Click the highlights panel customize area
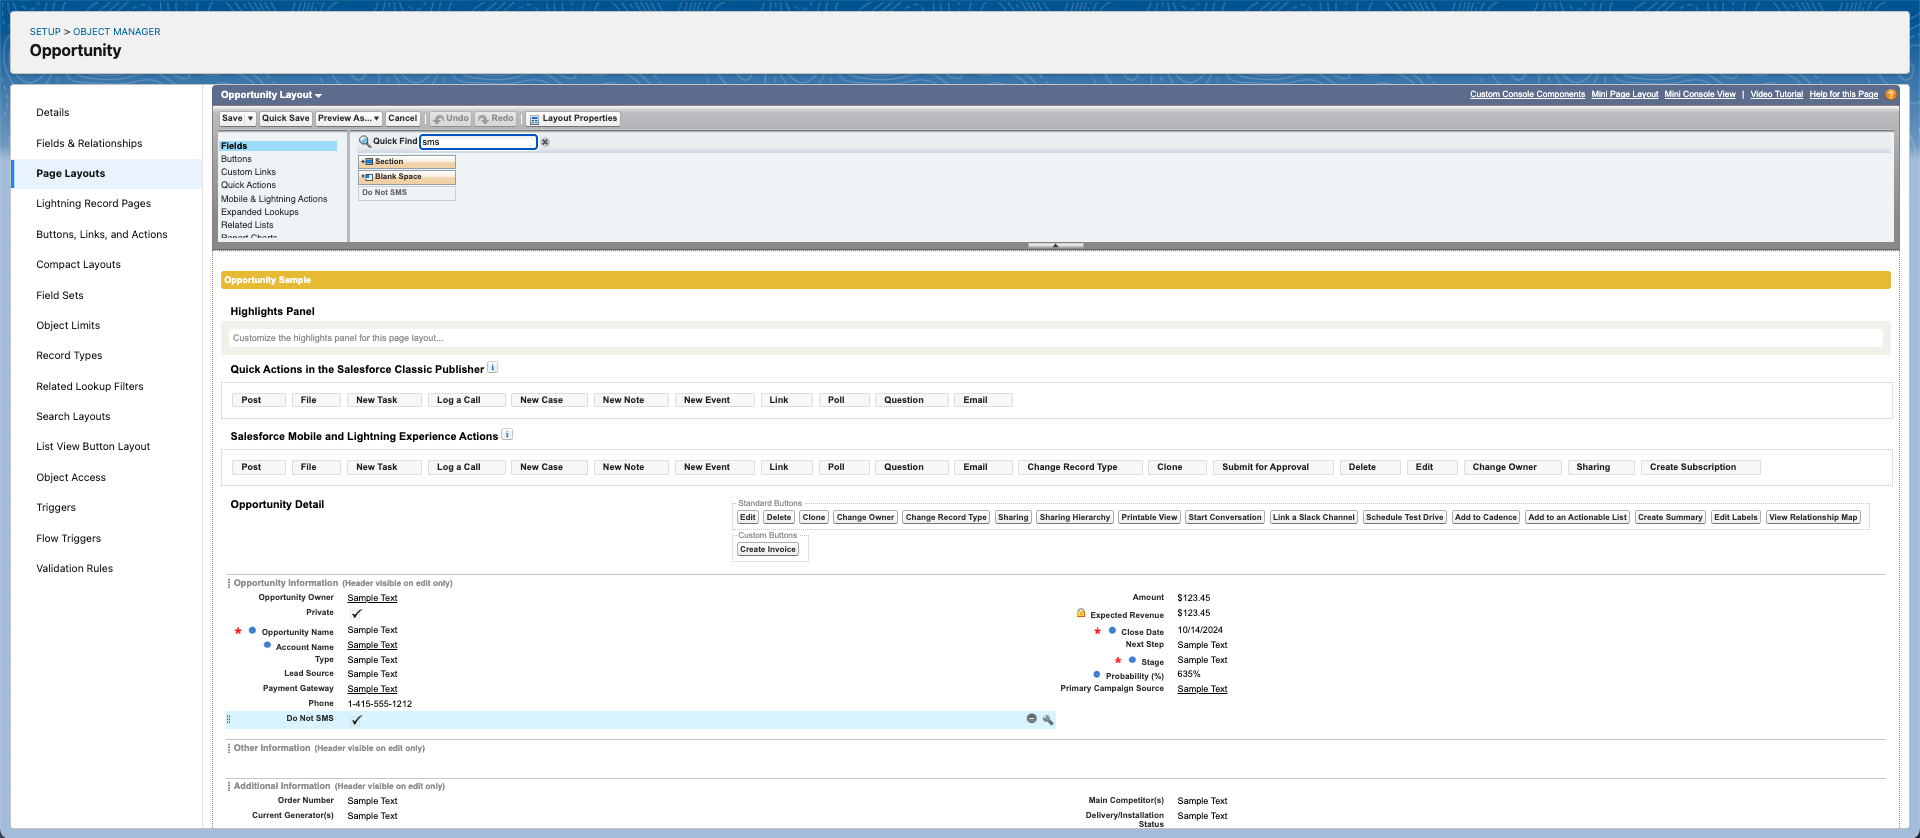The image size is (1920, 838). click(1055, 338)
